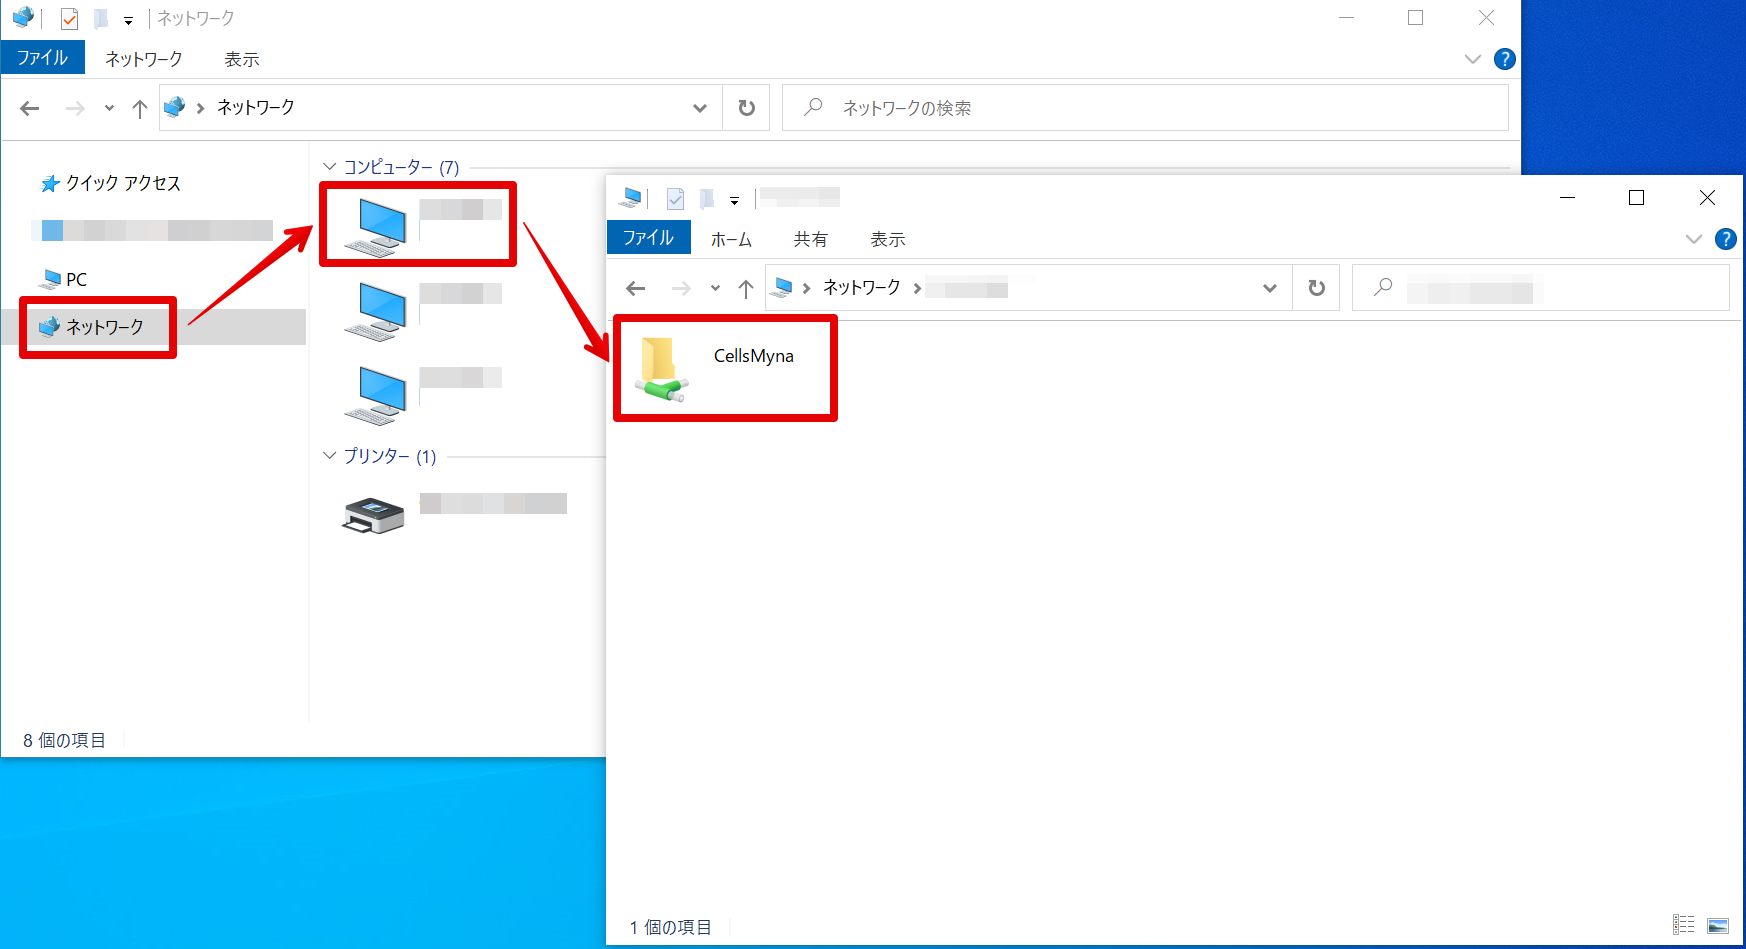
Task: Open the CellsMyna shared folder
Action: (662, 369)
